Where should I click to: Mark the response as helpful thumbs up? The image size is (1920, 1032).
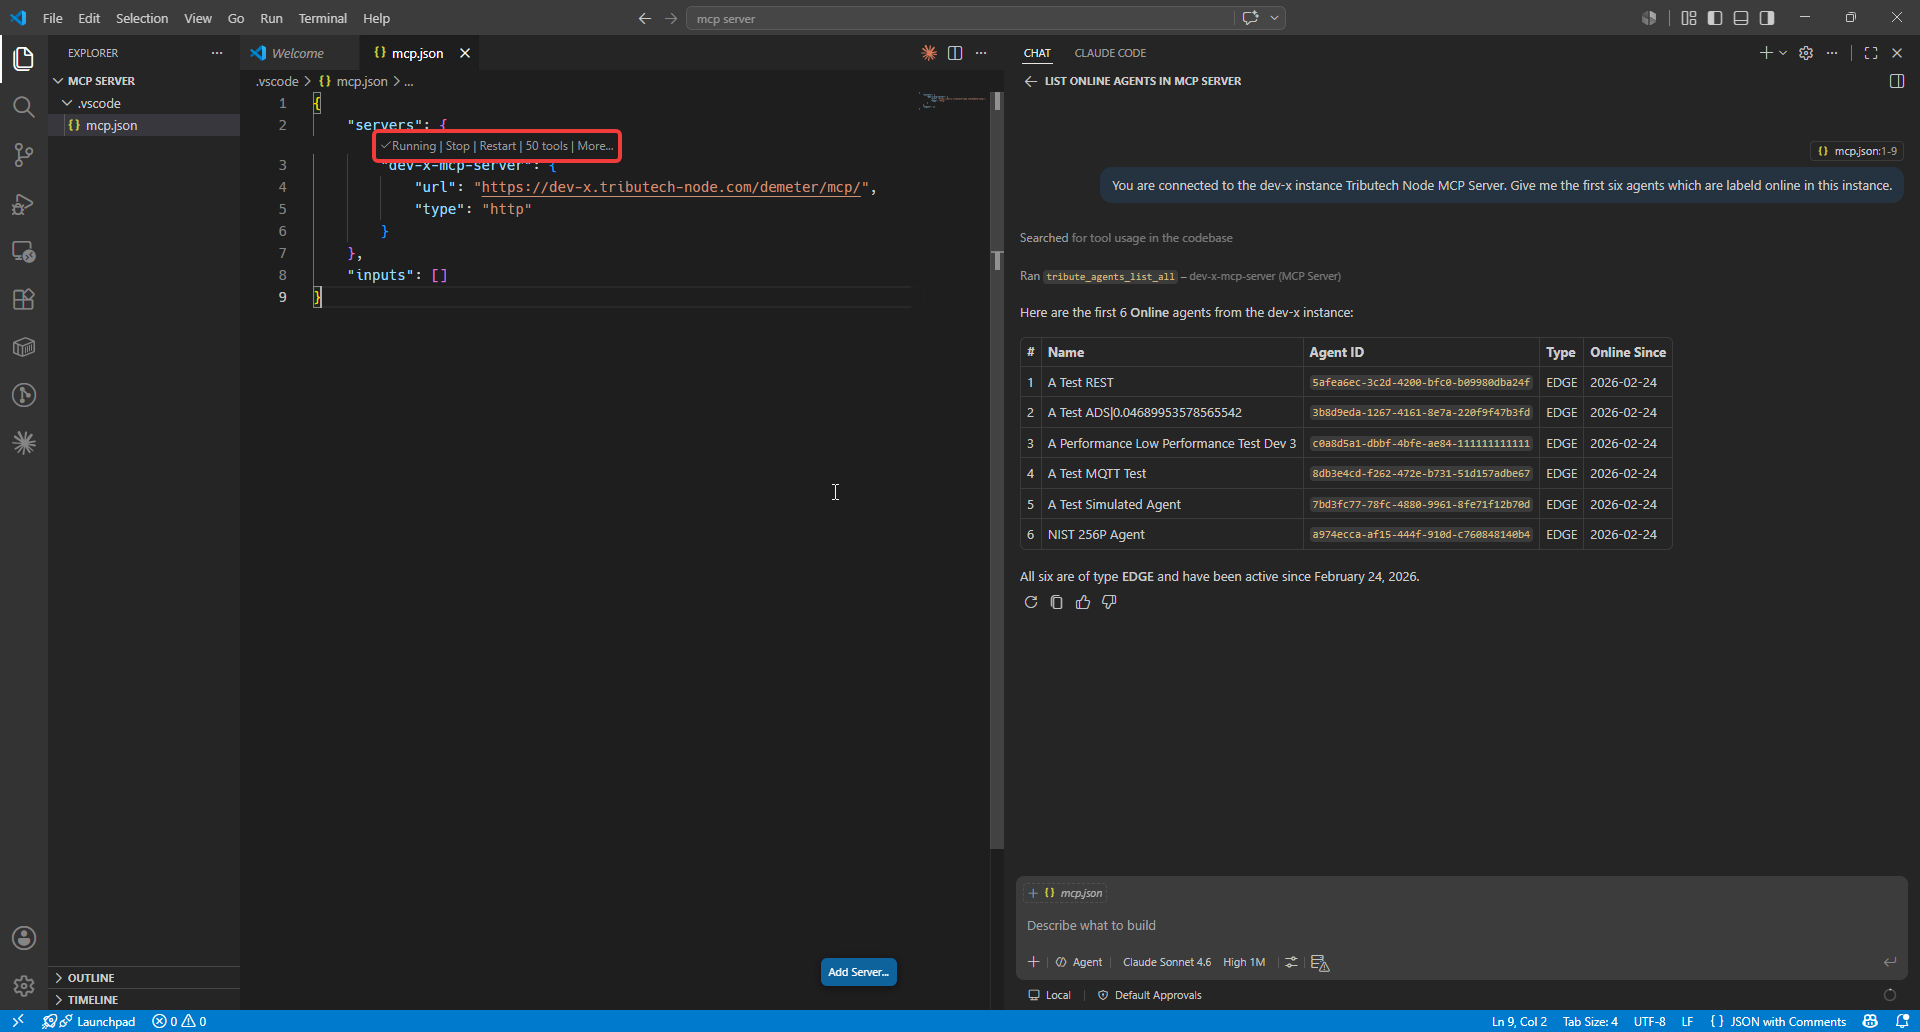(x=1083, y=602)
